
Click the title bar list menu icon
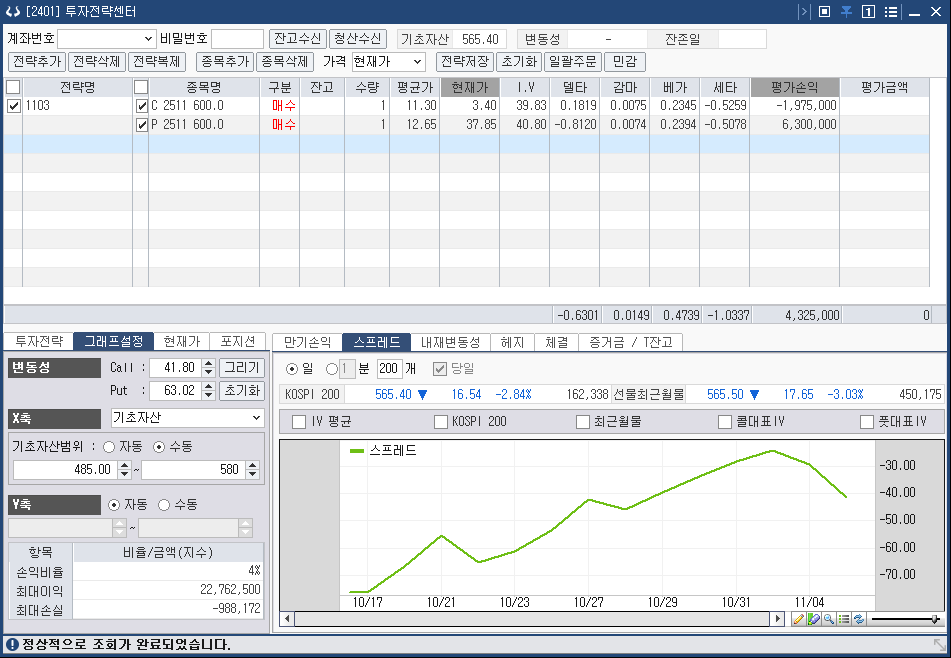pyautogui.click(x=891, y=12)
